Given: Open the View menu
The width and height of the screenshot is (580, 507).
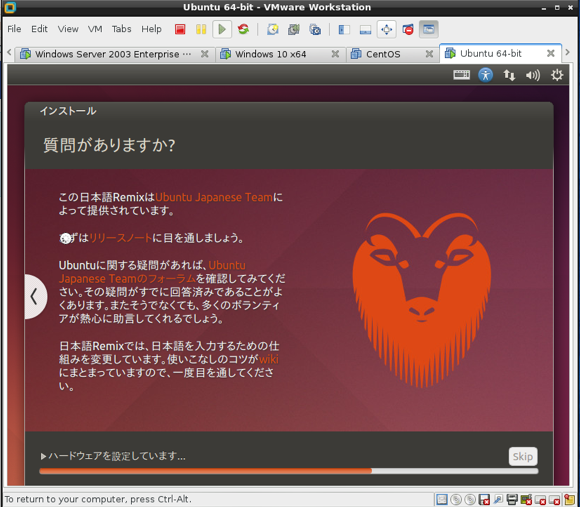Looking at the screenshot, I should pyautogui.click(x=68, y=29).
